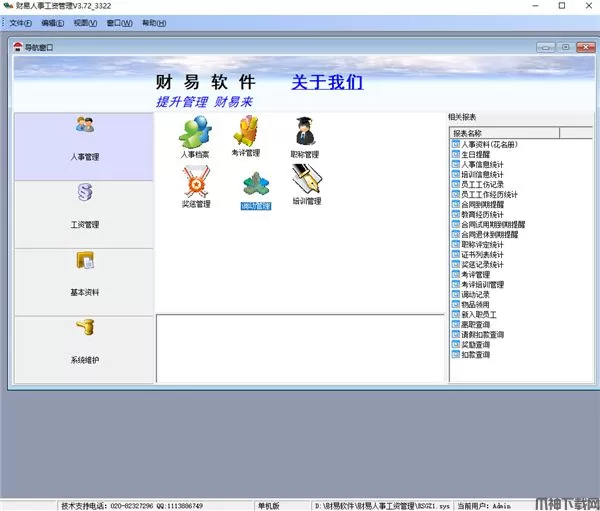Open the 合同退休到期提醒 report

tap(485, 234)
